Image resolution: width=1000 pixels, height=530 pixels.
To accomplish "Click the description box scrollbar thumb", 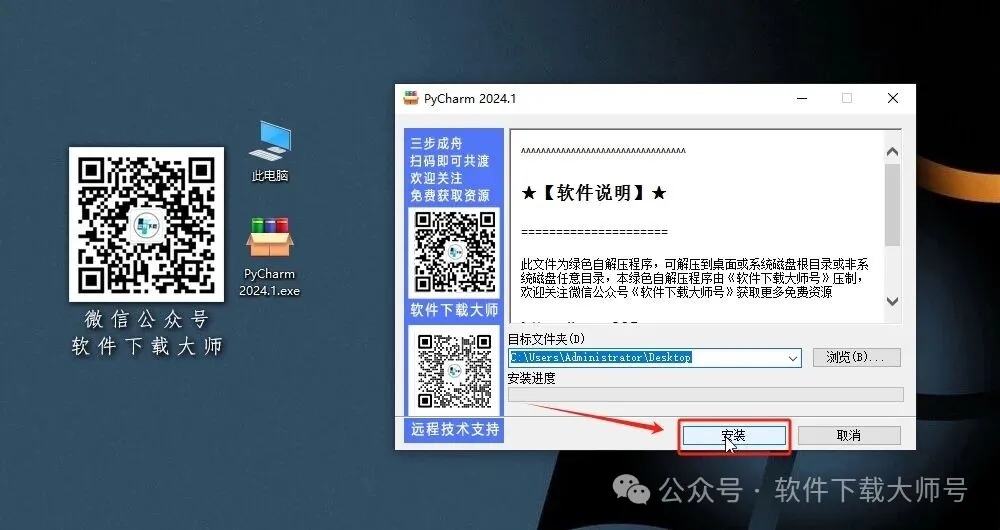I will tap(892, 204).
